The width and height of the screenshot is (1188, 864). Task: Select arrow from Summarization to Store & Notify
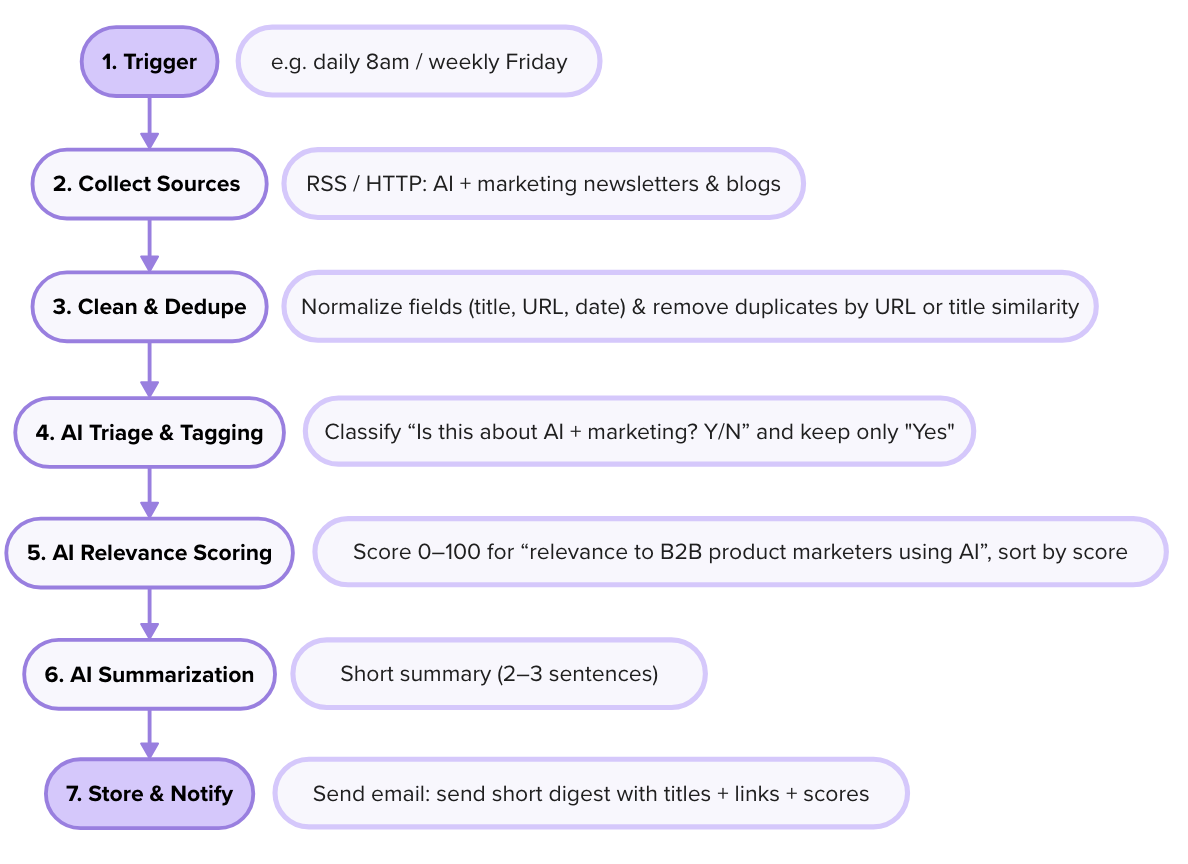(149, 734)
